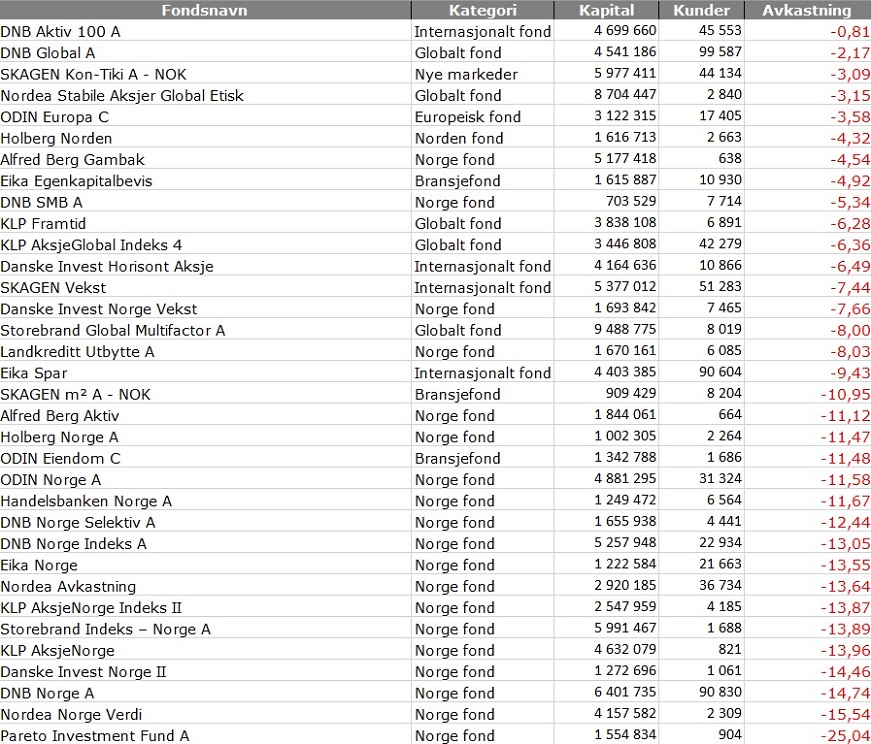The width and height of the screenshot is (871, 744).
Task: Select capital value 4 699 660
Action: click(x=625, y=30)
